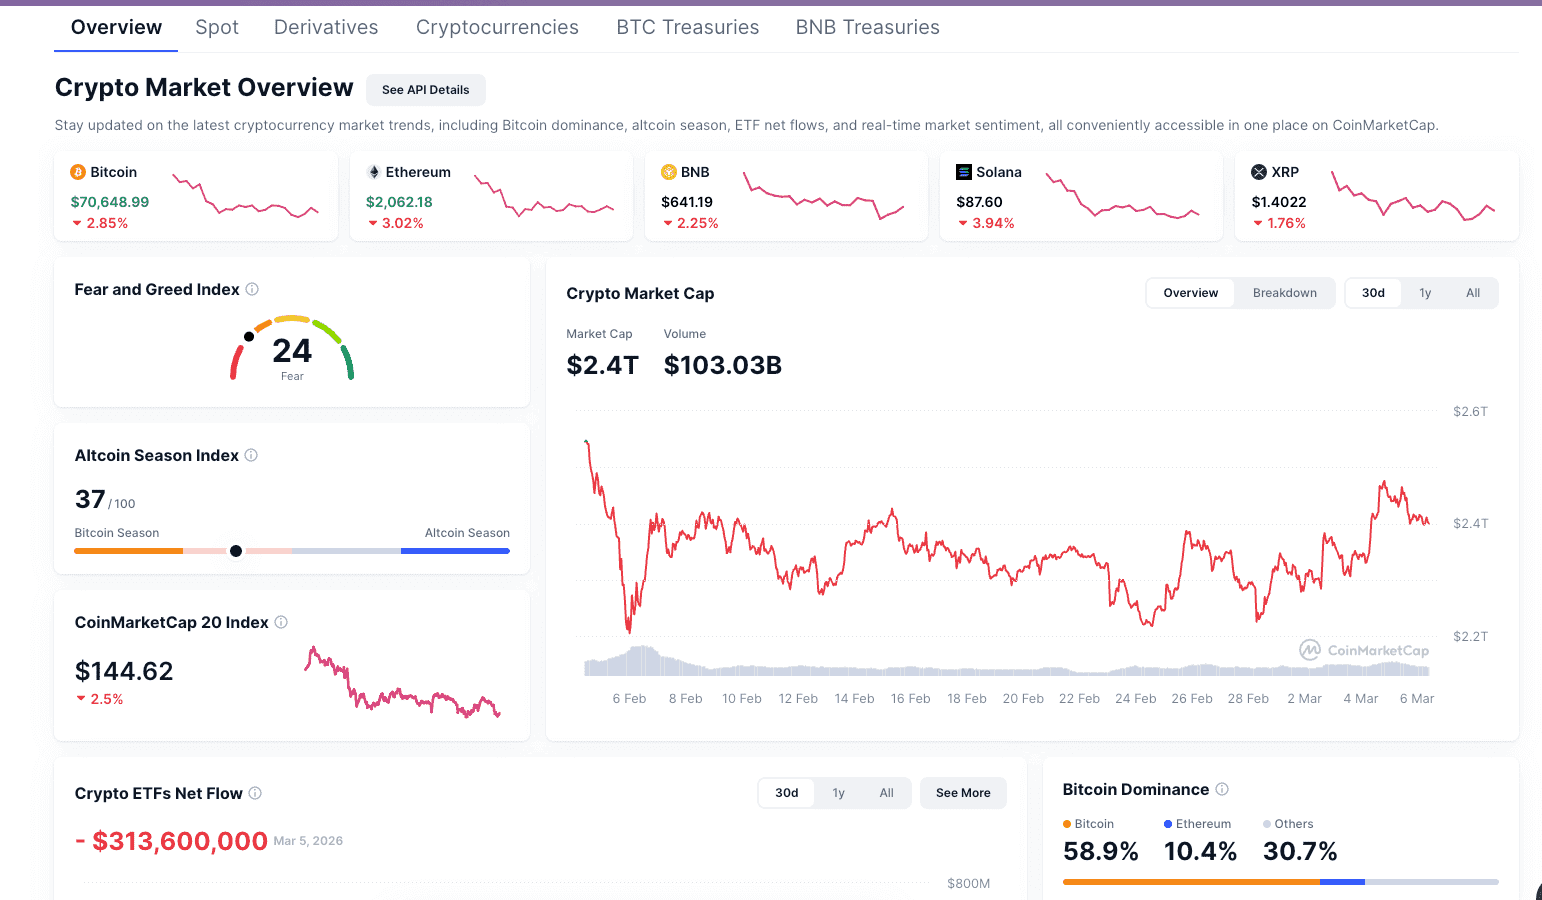Image resolution: width=1542 pixels, height=900 pixels.
Task: Open Bitcoin Dominance info icon
Action: [x=1222, y=789]
